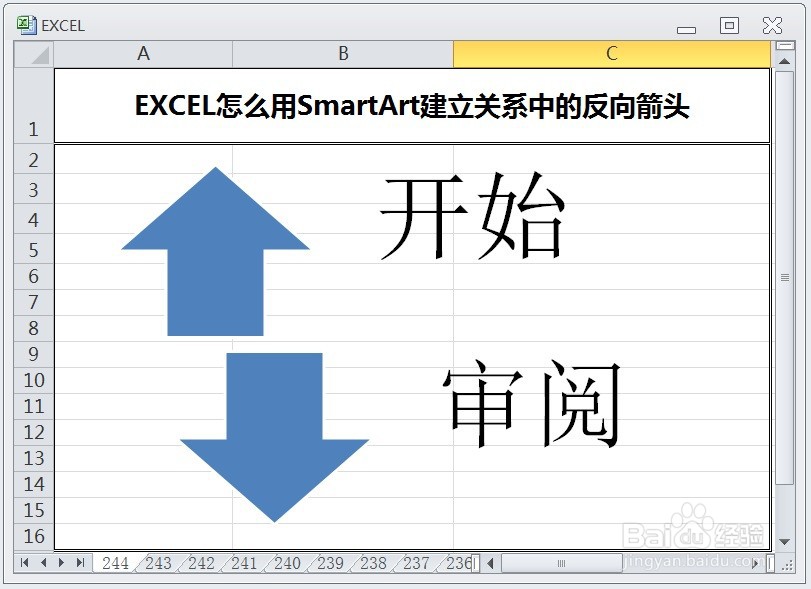
Task: Click the vertical scrollbar thumb
Action: 785,278
